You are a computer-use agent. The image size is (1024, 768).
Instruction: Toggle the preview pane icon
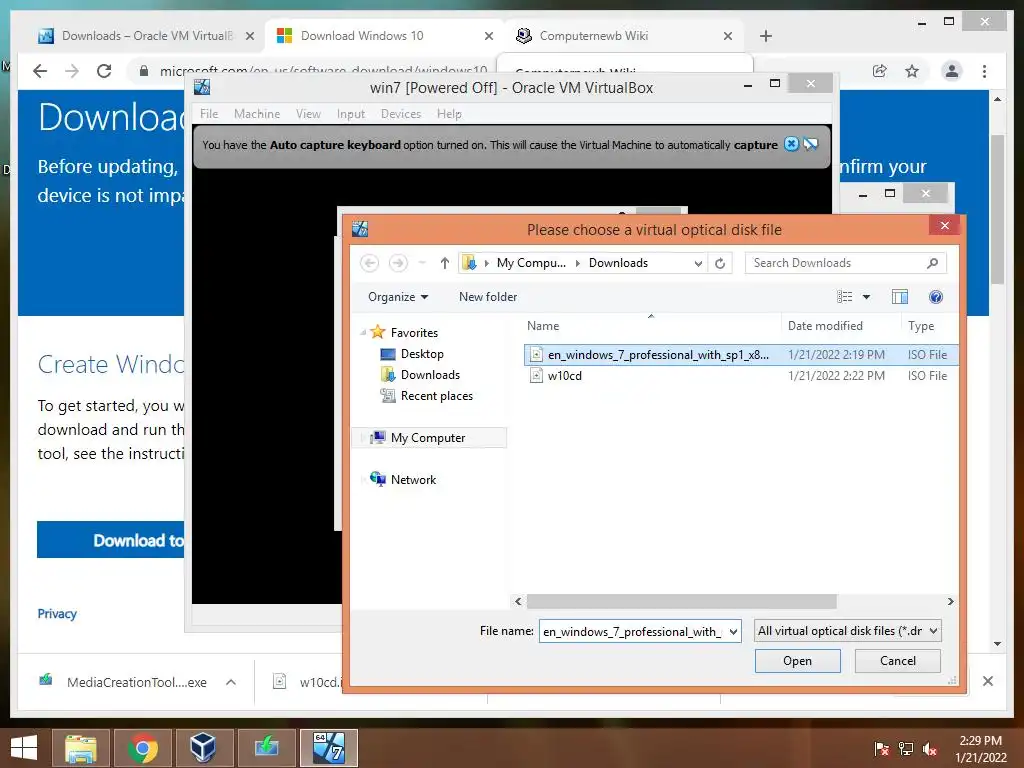point(899,297)
